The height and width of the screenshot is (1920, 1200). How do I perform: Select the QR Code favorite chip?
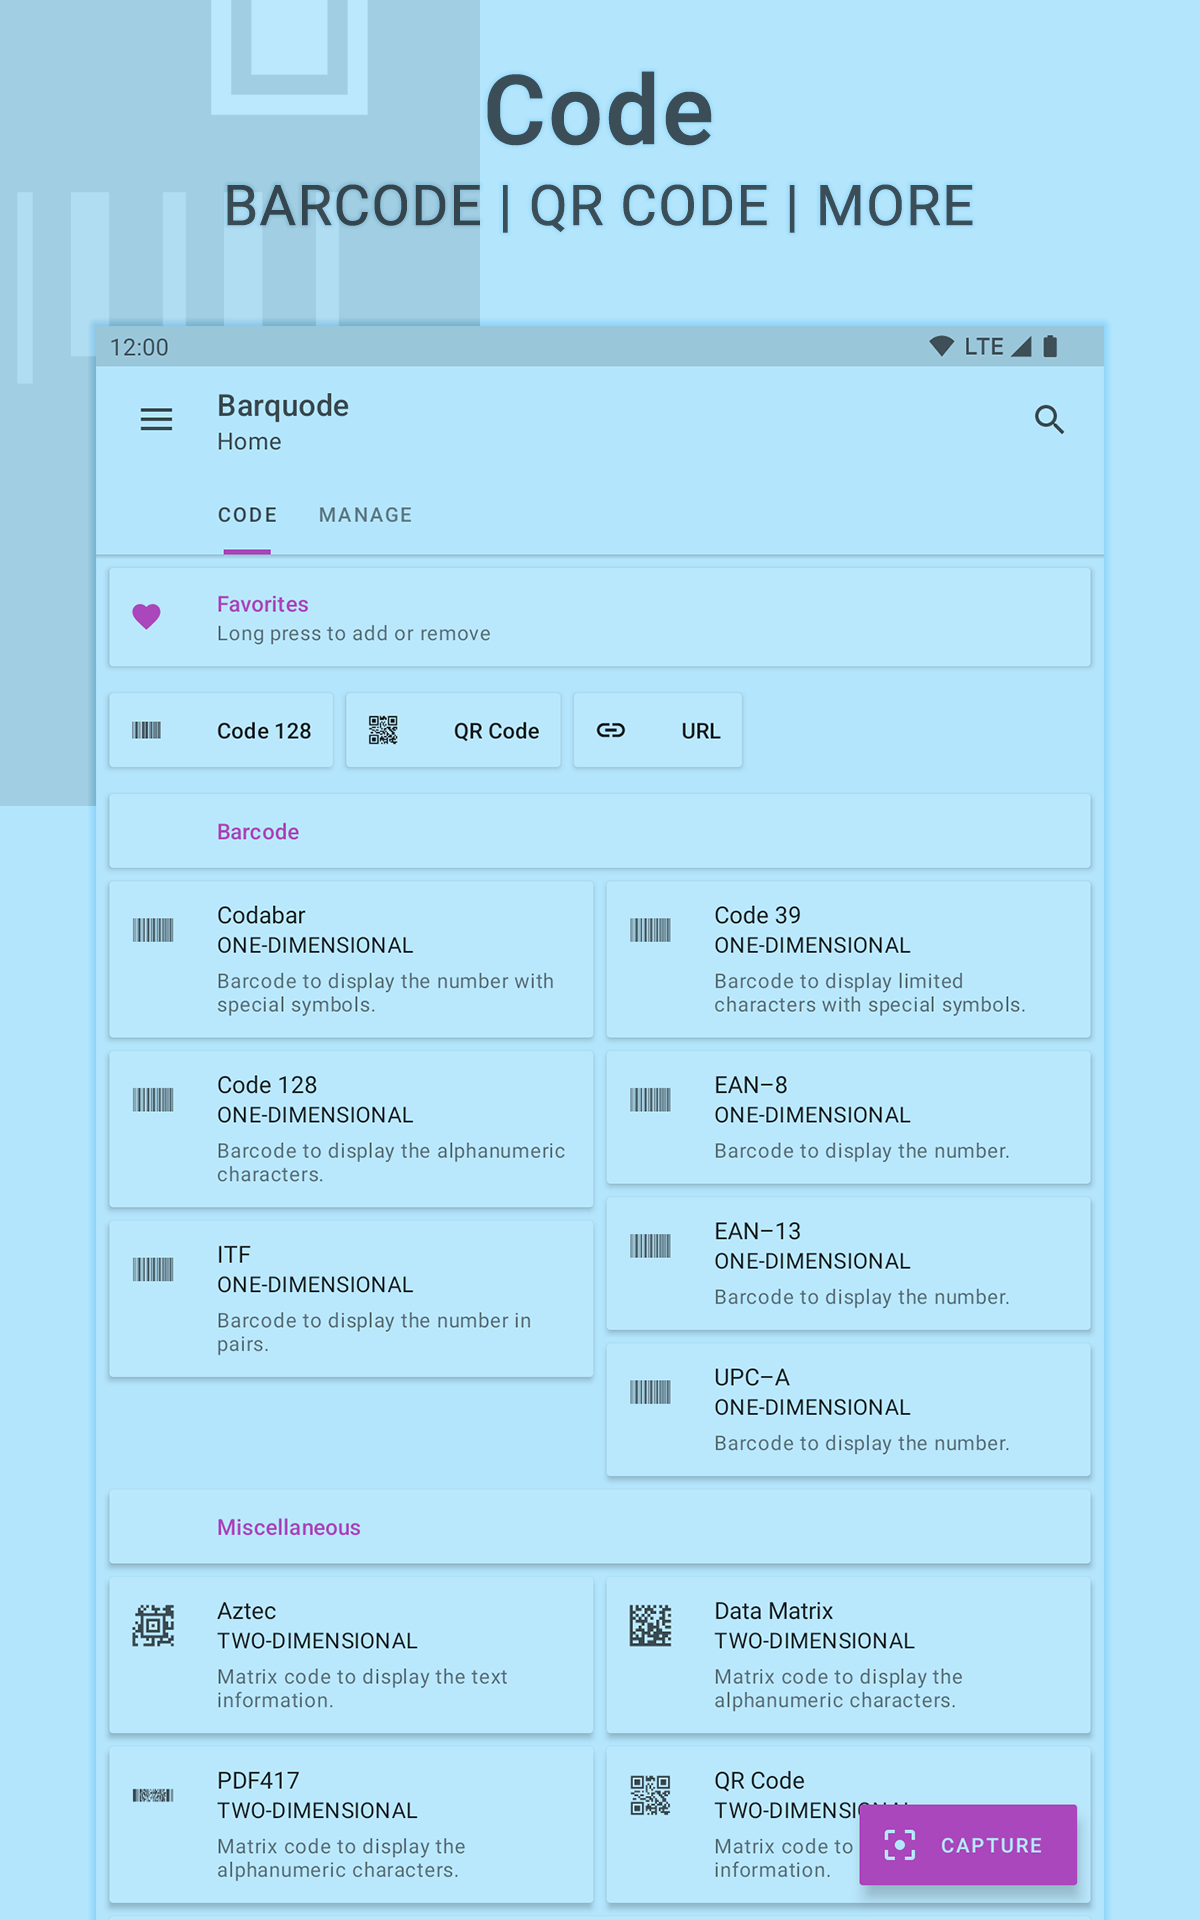[453, 731]
